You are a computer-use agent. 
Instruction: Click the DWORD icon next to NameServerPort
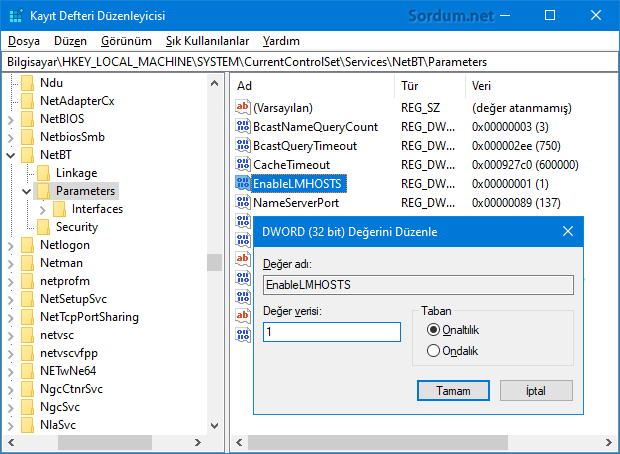click(x=243, y=202)
